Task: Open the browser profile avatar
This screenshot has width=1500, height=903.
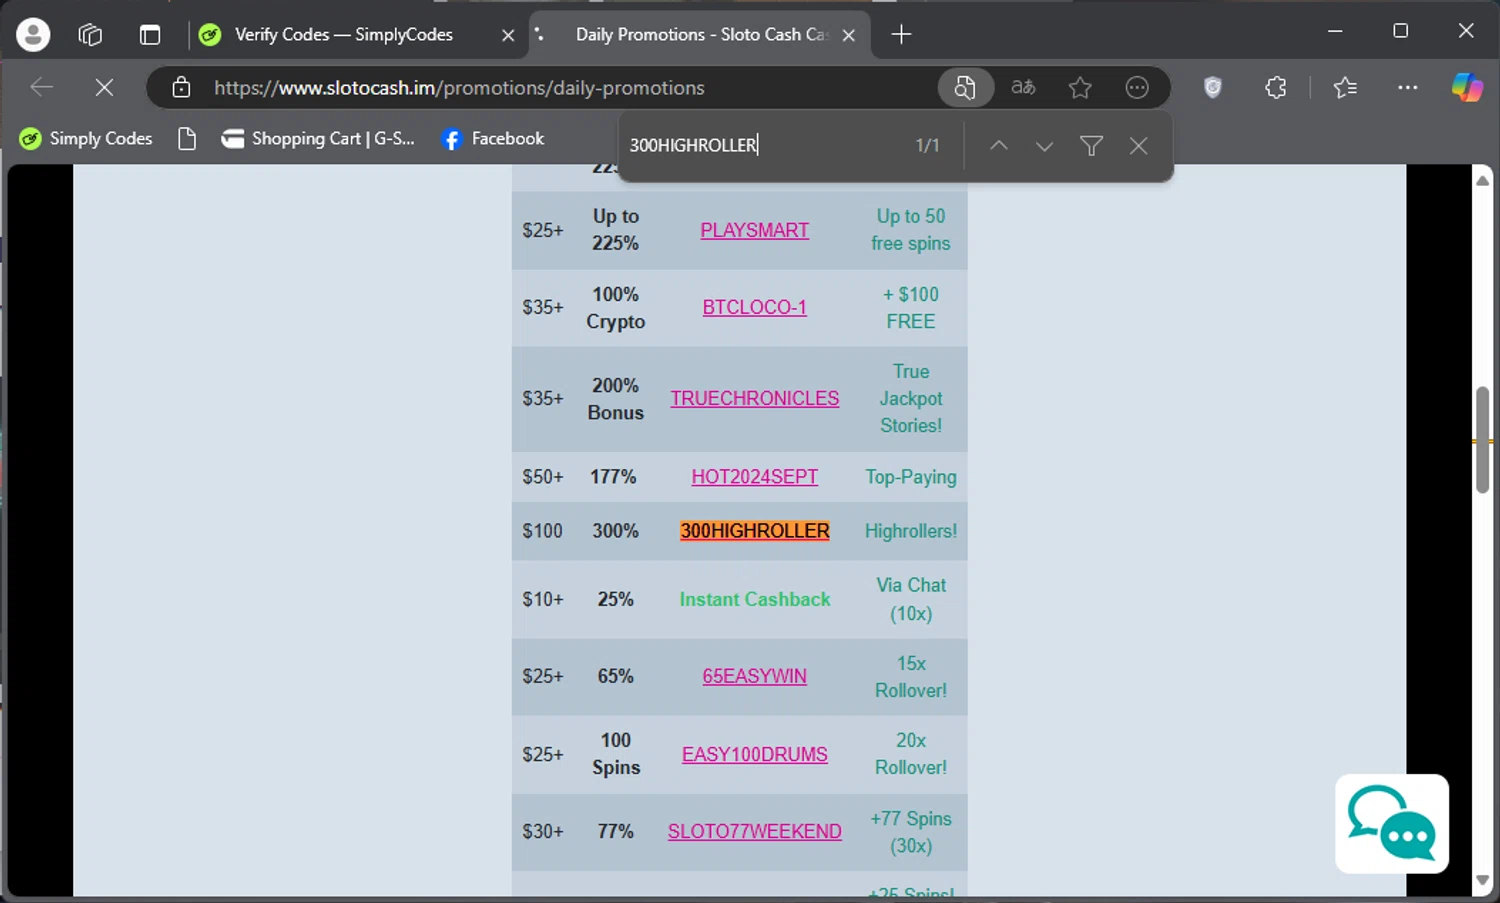Action: click(33, 35)
